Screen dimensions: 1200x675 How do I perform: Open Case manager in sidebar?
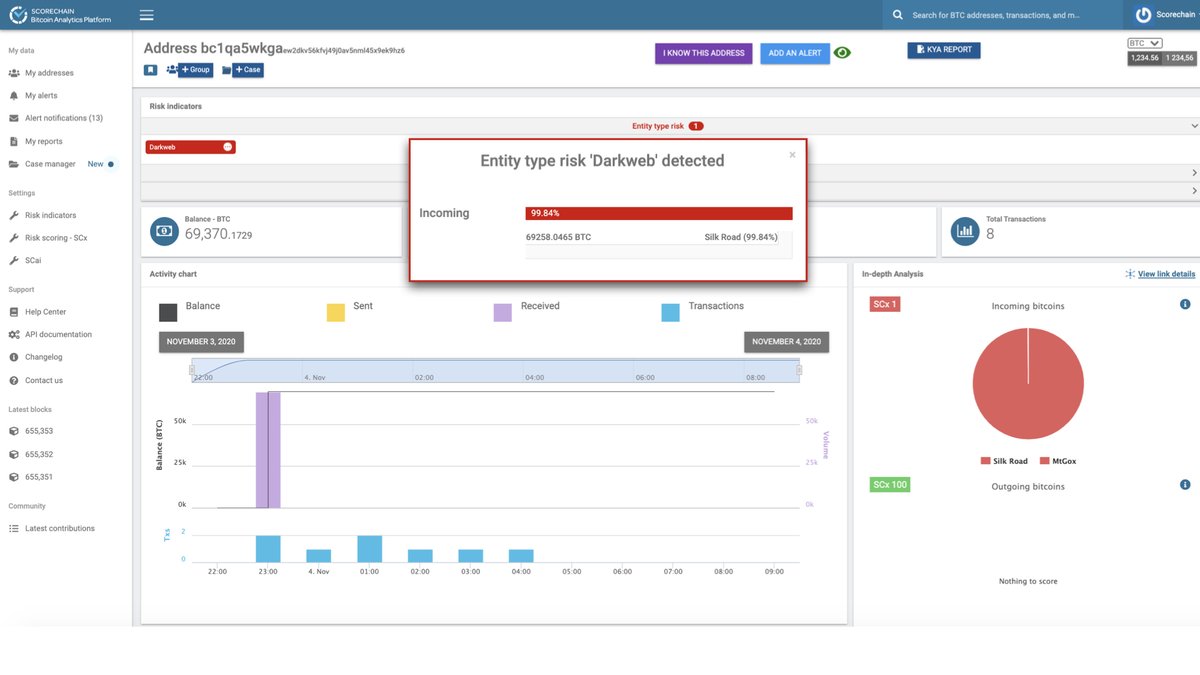tap(50, 164)
